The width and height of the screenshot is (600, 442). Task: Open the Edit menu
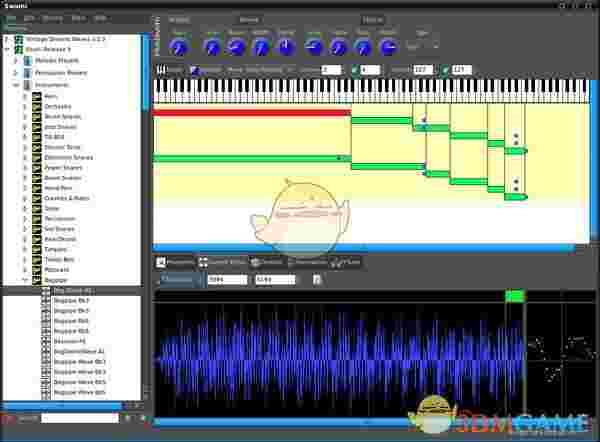[x=29, y=18]
